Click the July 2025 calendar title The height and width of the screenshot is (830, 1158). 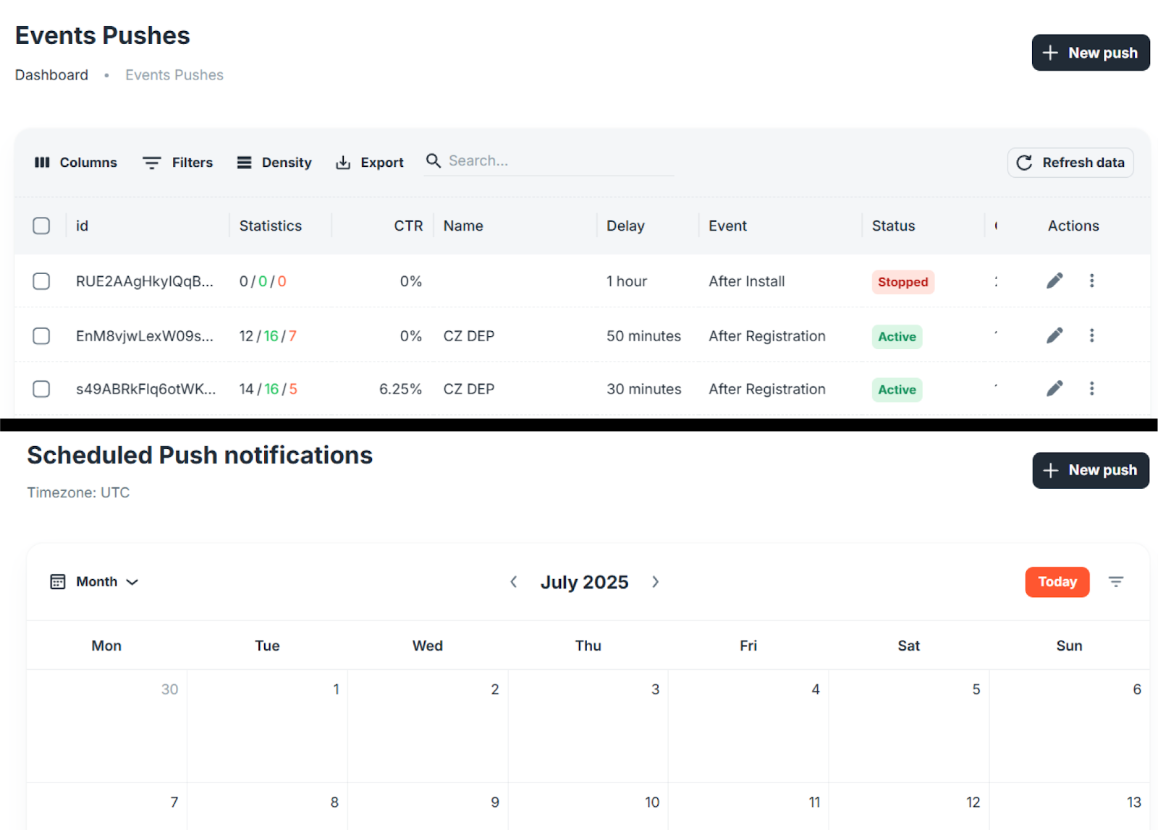click(584, 582)
